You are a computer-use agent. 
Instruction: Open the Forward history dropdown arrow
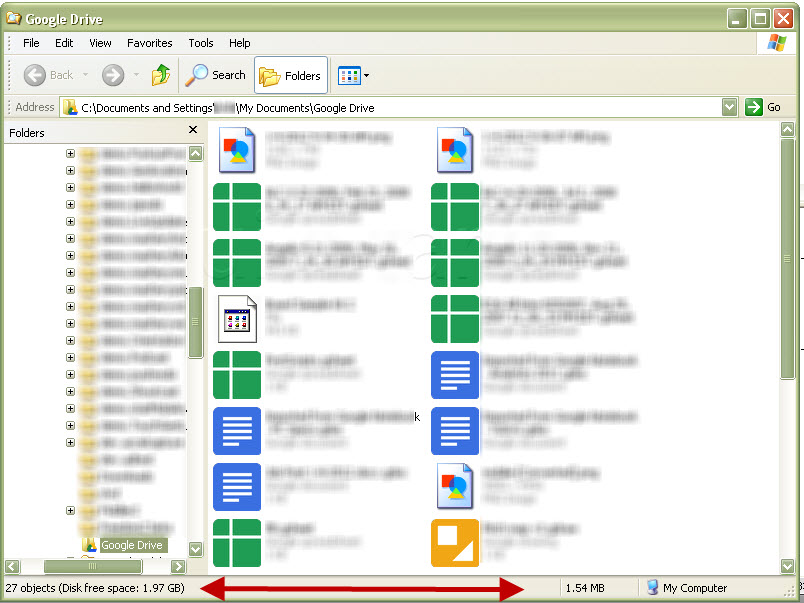pos(136,75)
